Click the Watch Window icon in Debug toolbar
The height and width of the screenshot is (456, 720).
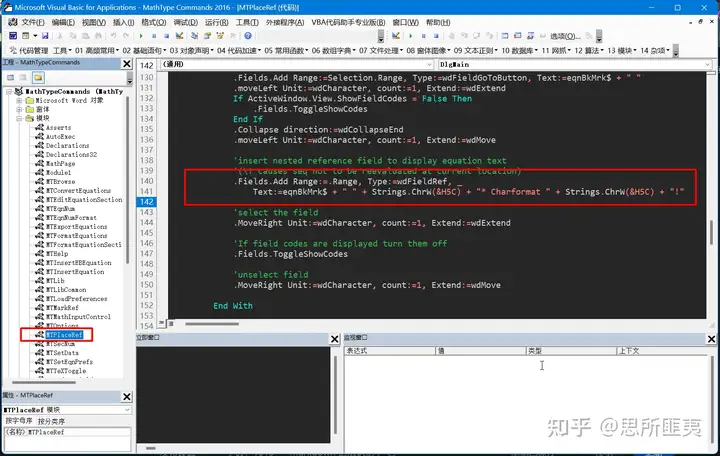[530, 36]
